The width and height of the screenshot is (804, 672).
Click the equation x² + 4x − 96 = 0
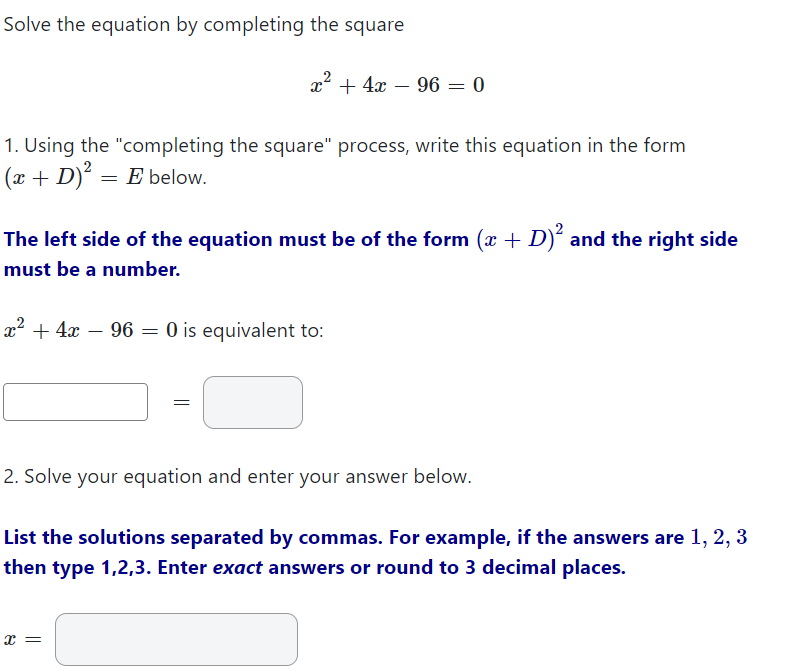pyautogui.click(x=397, y=84)
